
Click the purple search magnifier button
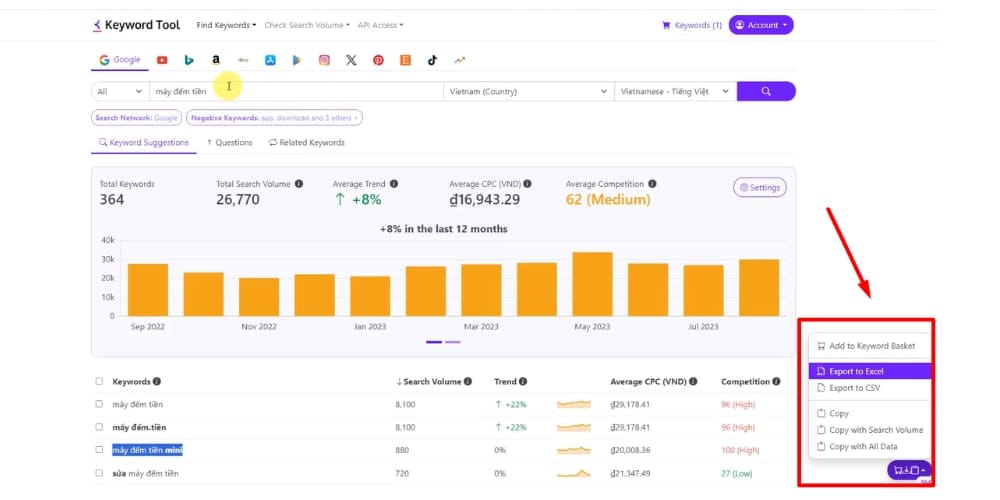(x=766, y=91)
